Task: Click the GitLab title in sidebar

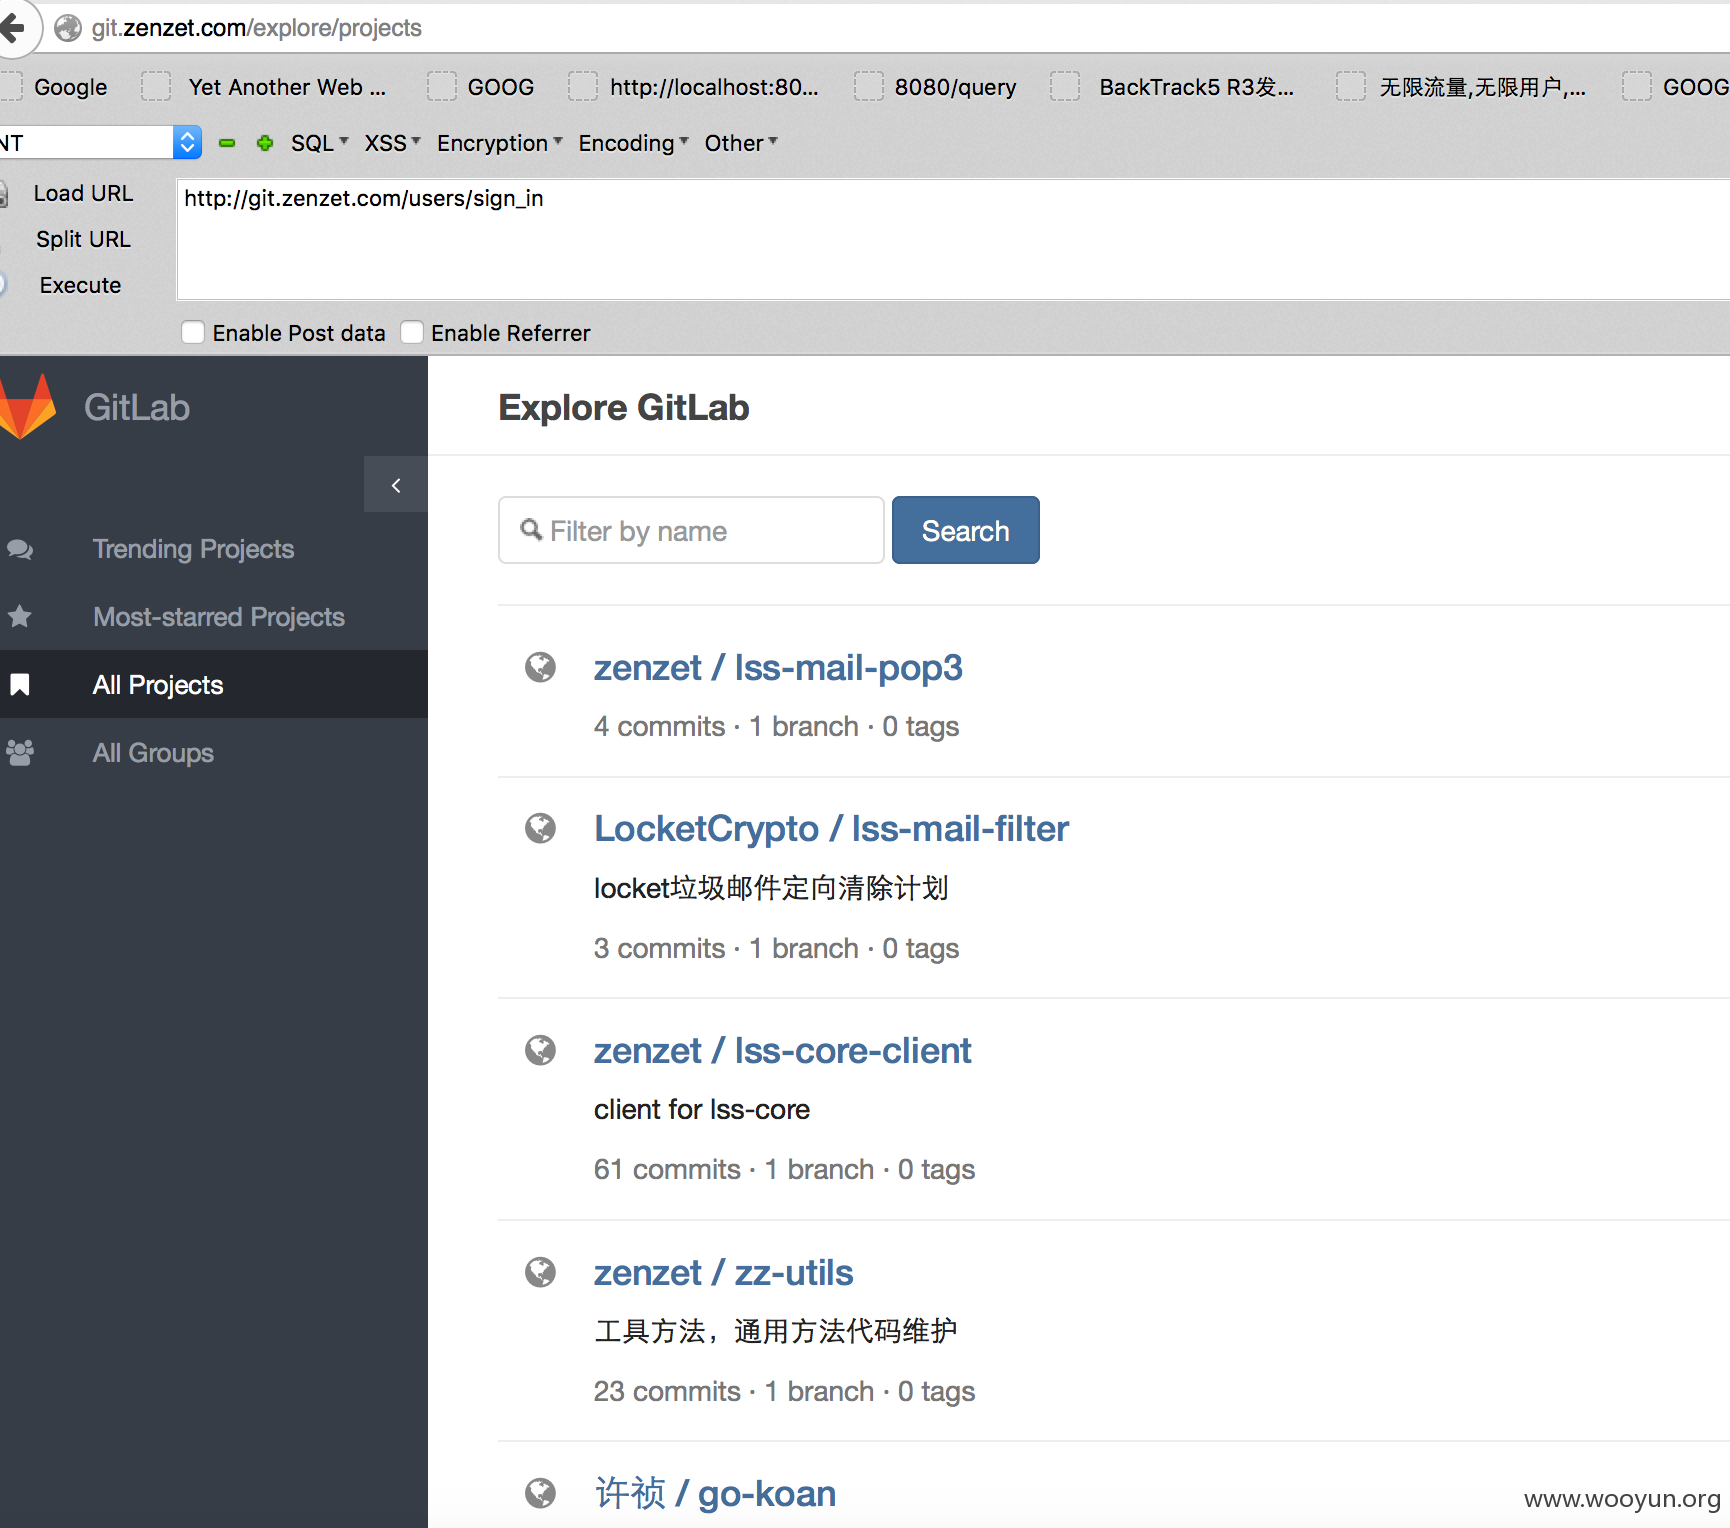Action: pos(137,407)
